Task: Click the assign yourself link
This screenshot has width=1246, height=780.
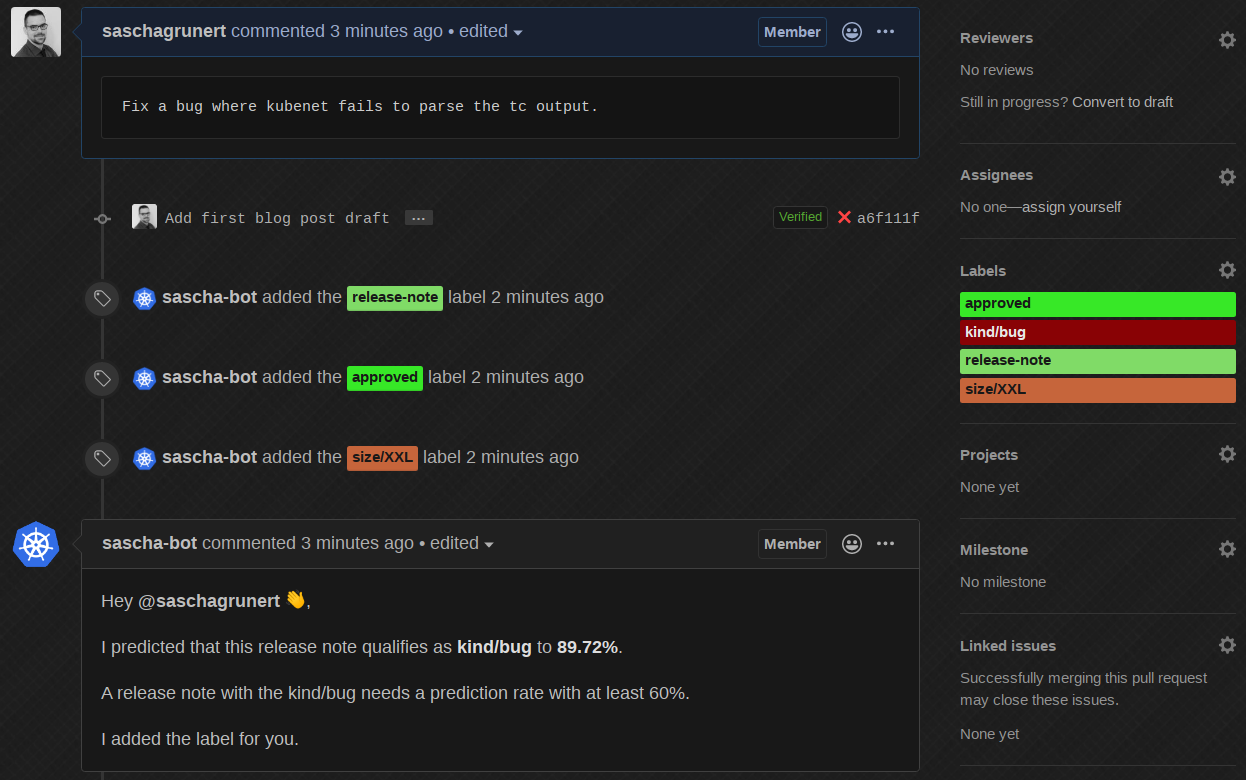Action: [1072, 207]
